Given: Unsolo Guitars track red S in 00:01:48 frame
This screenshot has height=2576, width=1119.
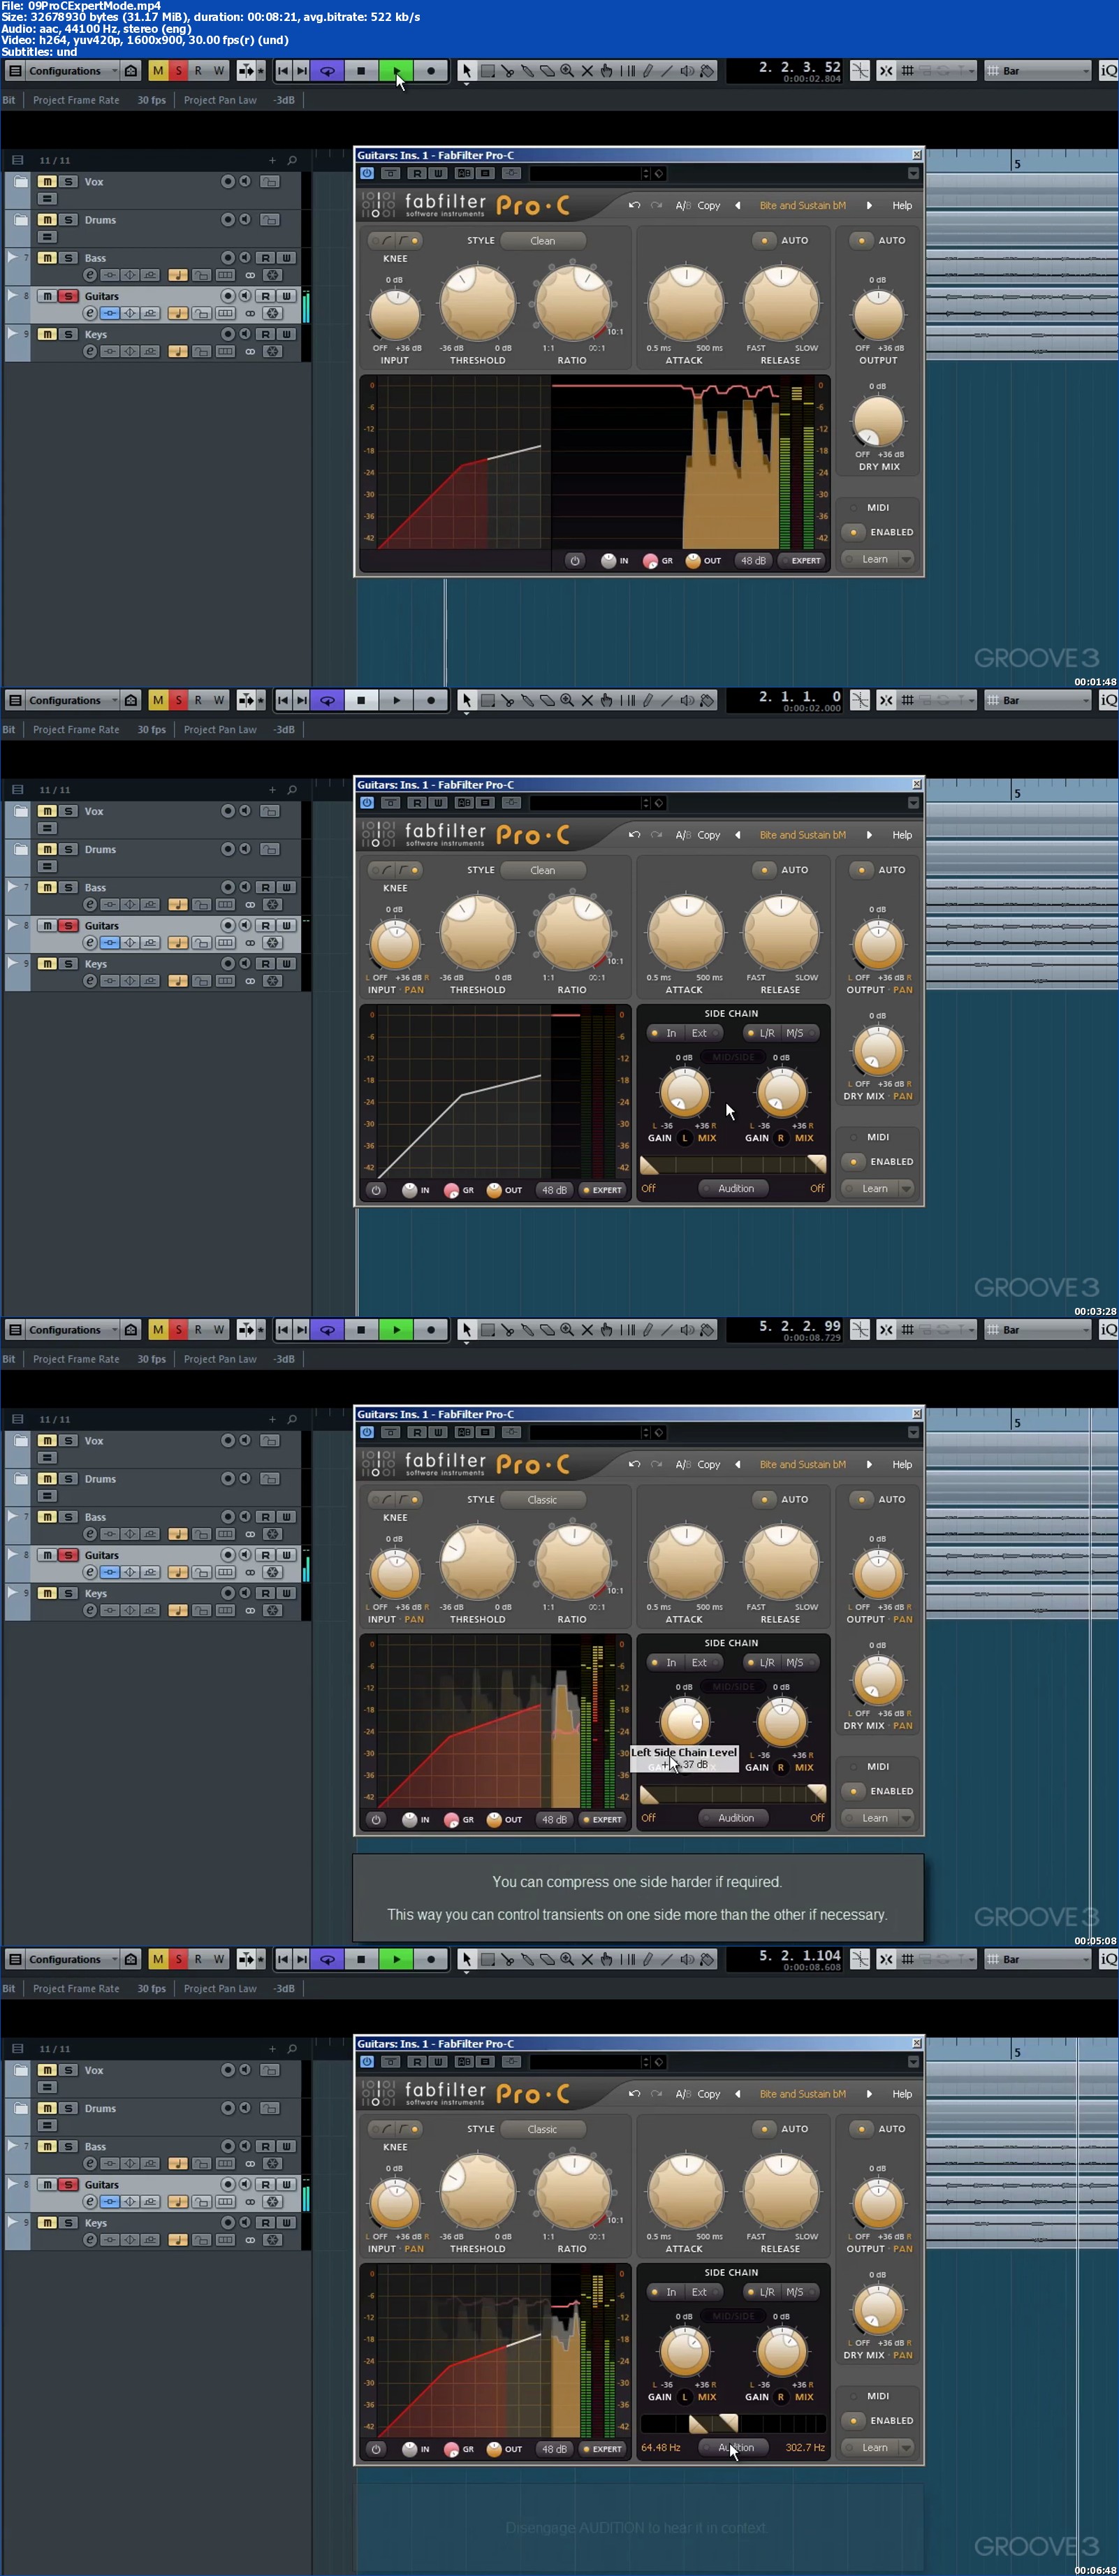Looking at the screenshot, I should (x=68, y=296).
